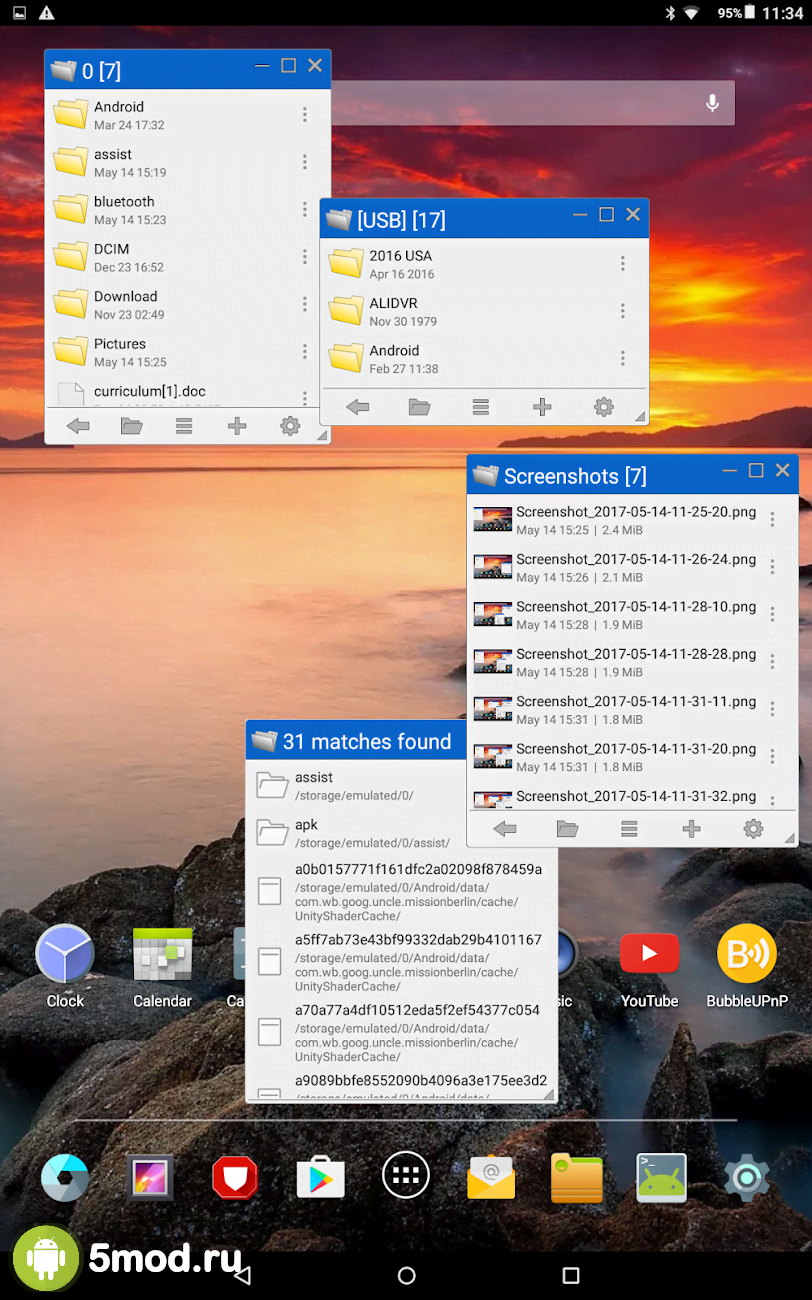Image resolution: width=812 pixels, height=1300 pixels.
Task: Open settings gear in the 0 [7] window
Action: 290,426
